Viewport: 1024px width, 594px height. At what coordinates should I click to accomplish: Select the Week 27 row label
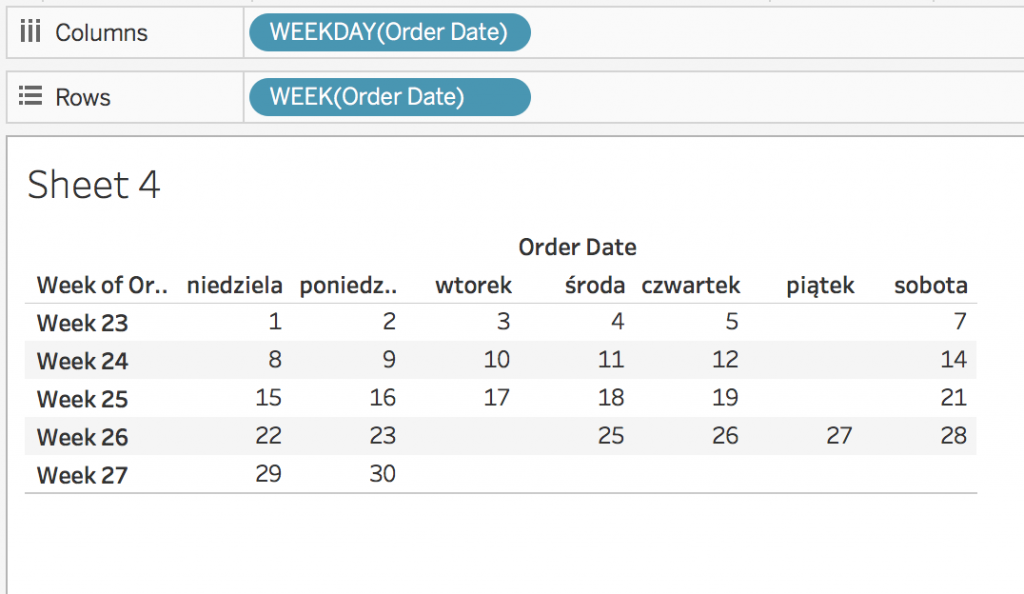[82, 475]
